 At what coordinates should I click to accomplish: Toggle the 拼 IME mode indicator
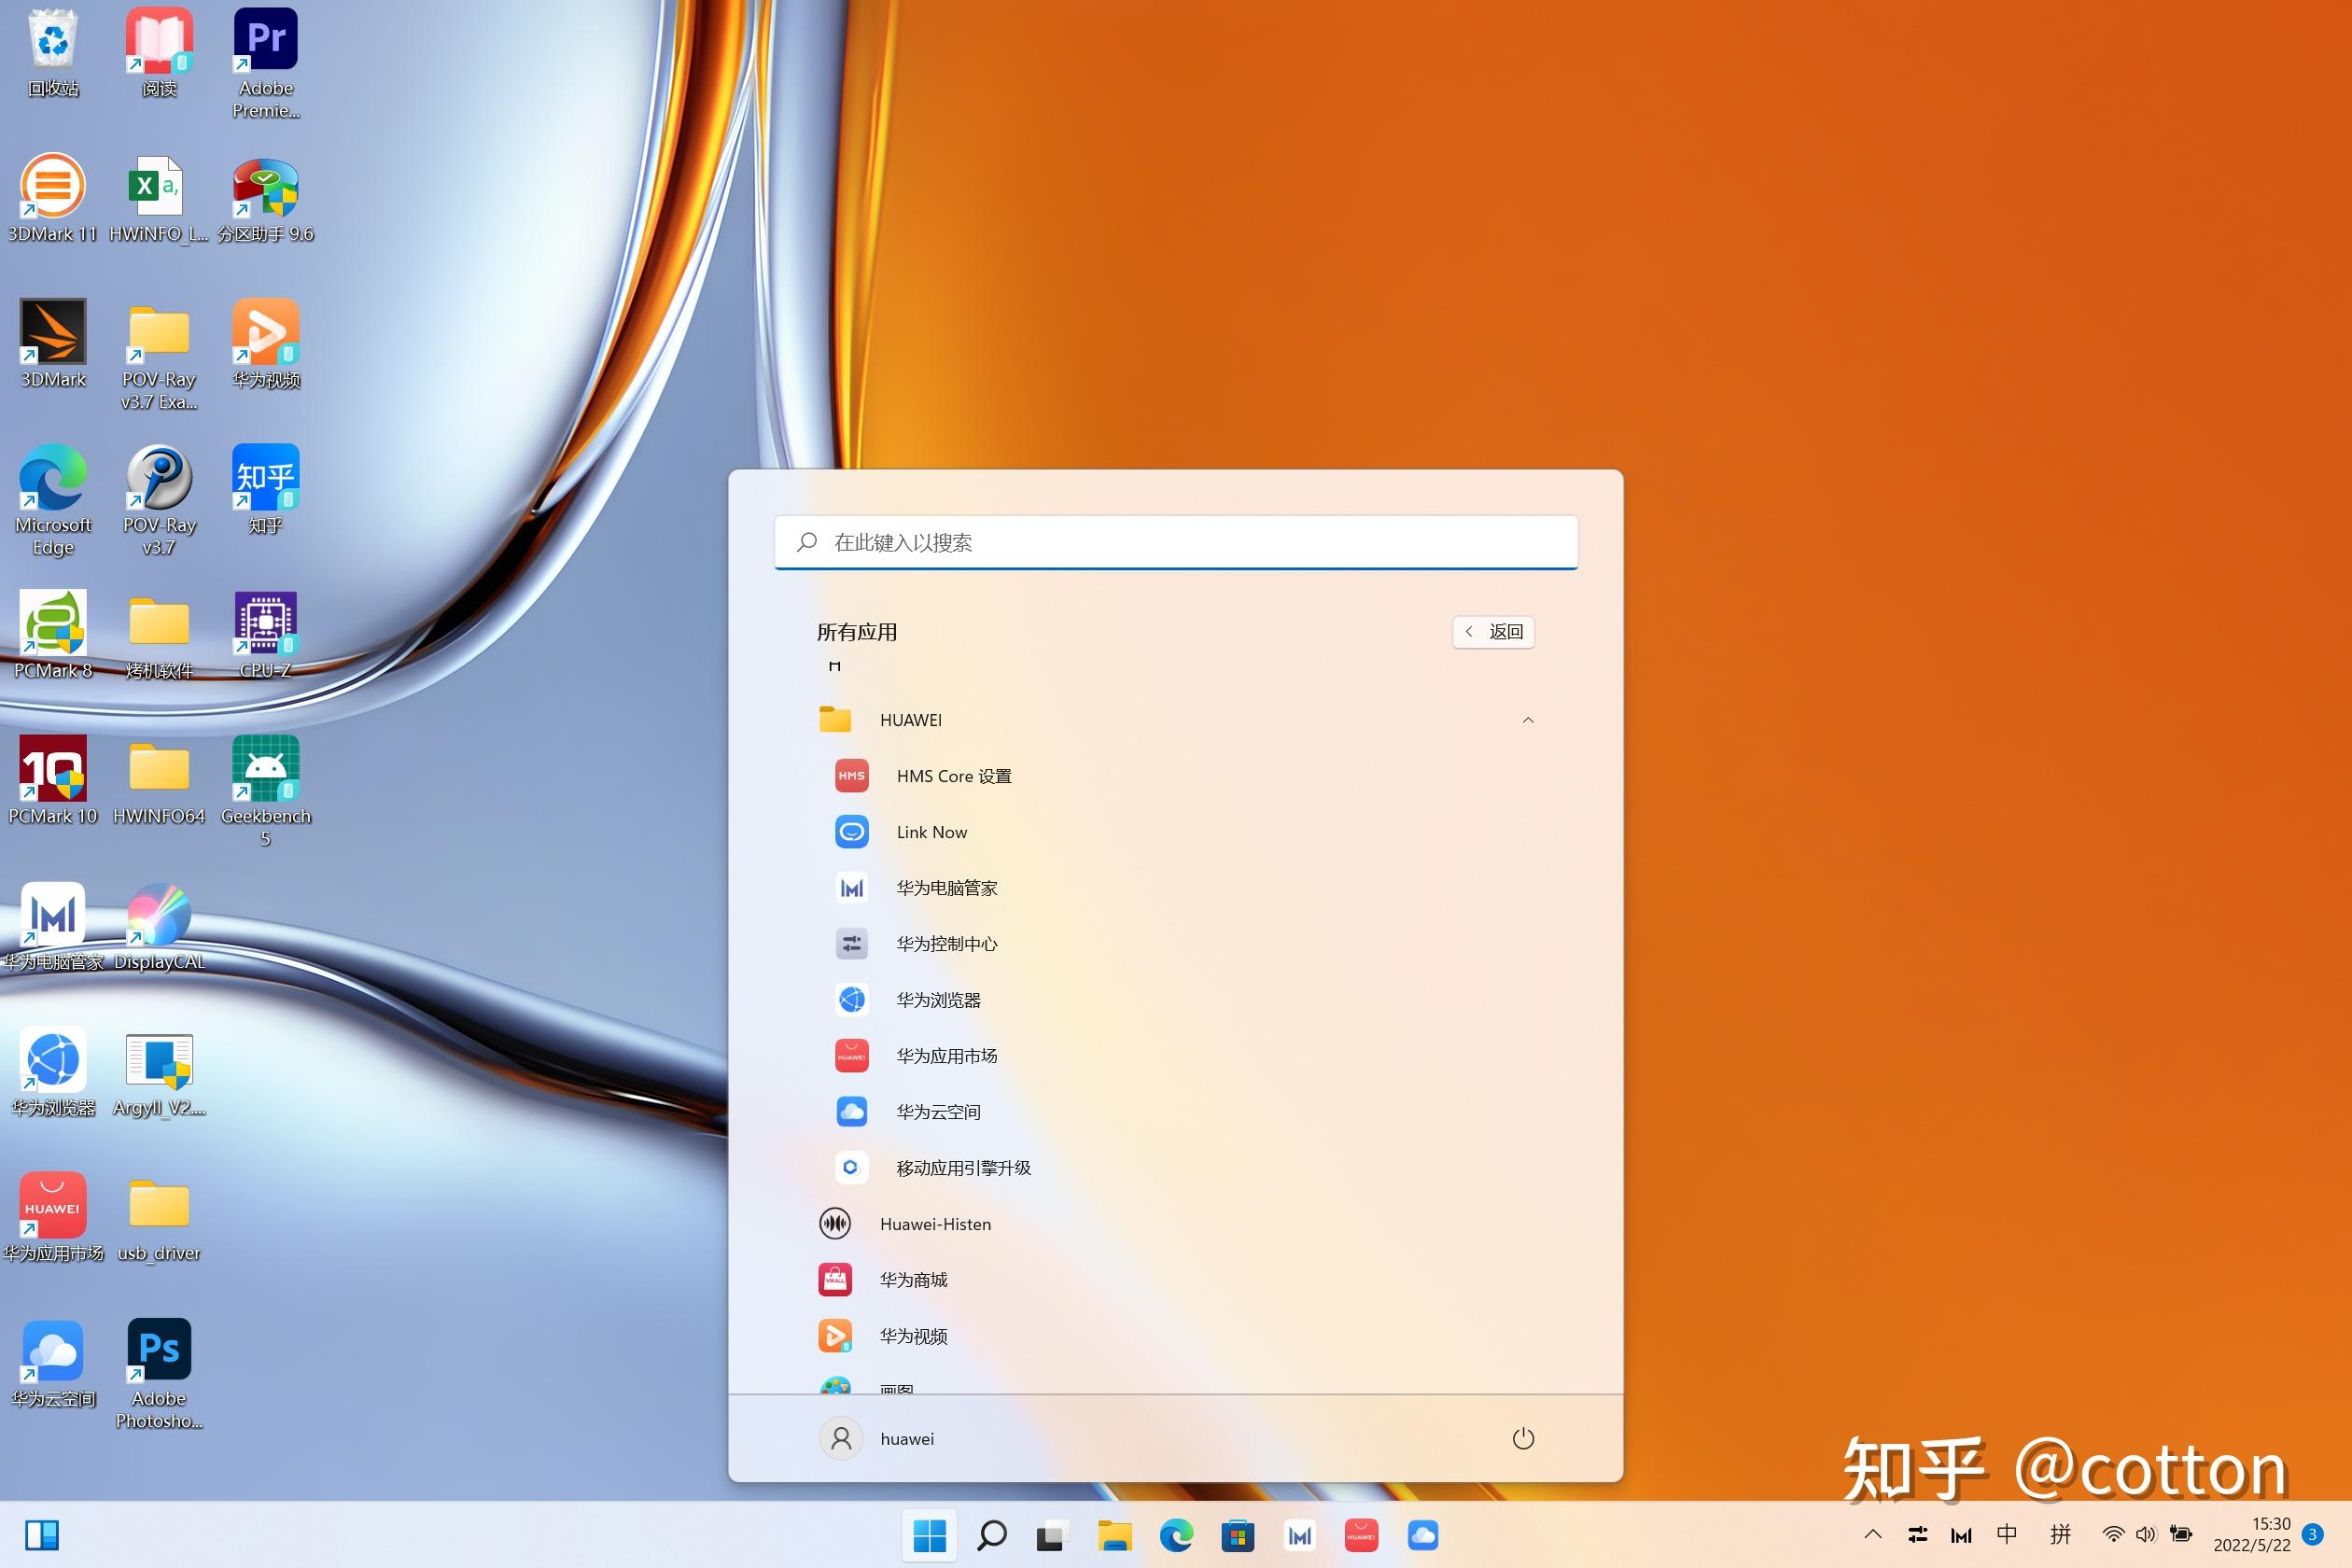(x=2060, y=1535)
